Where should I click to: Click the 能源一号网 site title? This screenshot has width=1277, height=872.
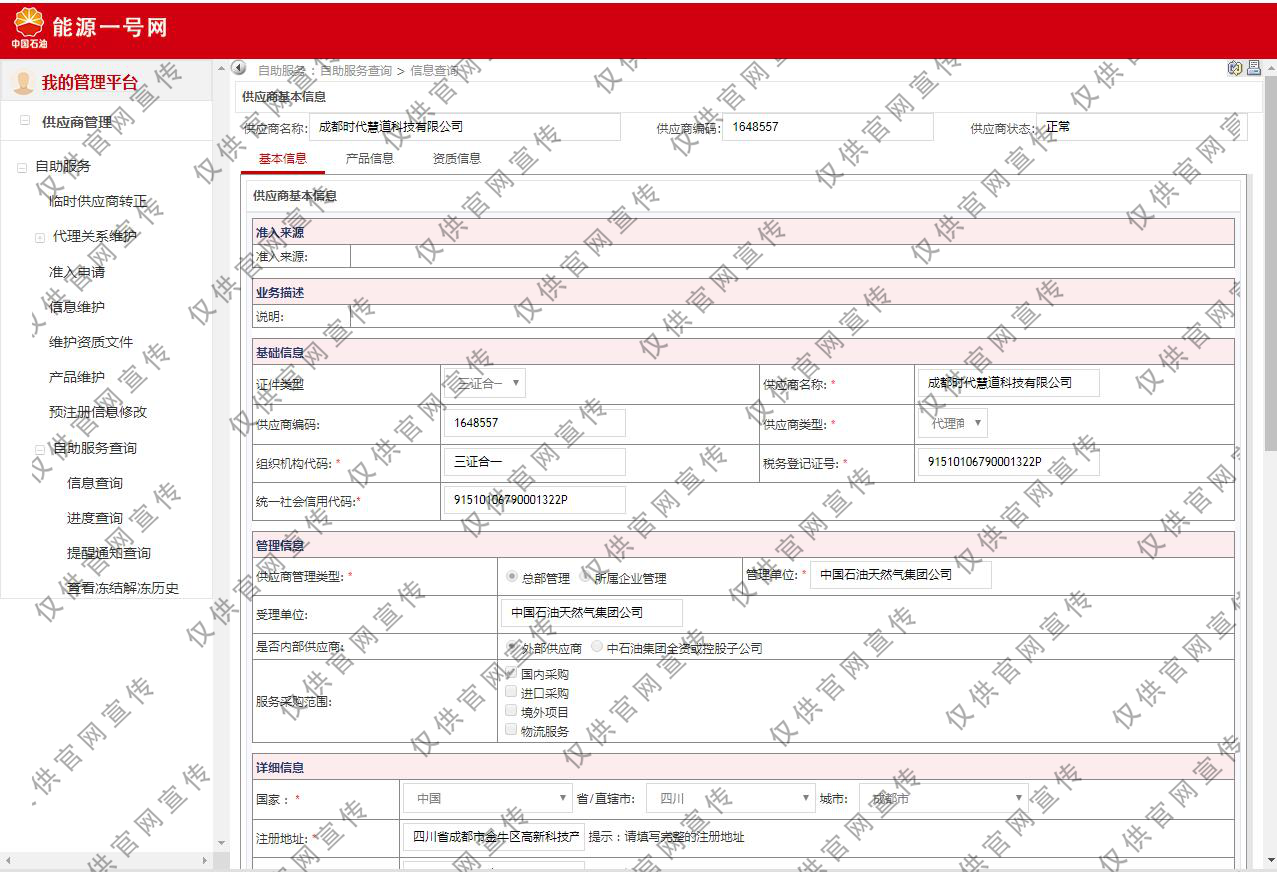click(x=110, y=27)
